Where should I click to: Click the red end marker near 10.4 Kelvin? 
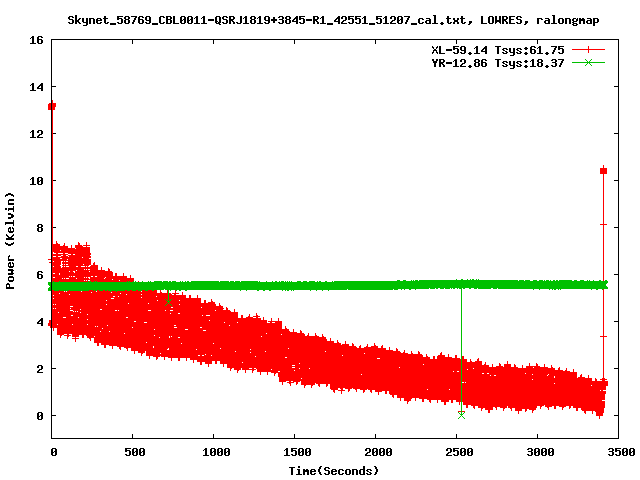(x=604, y=171)
